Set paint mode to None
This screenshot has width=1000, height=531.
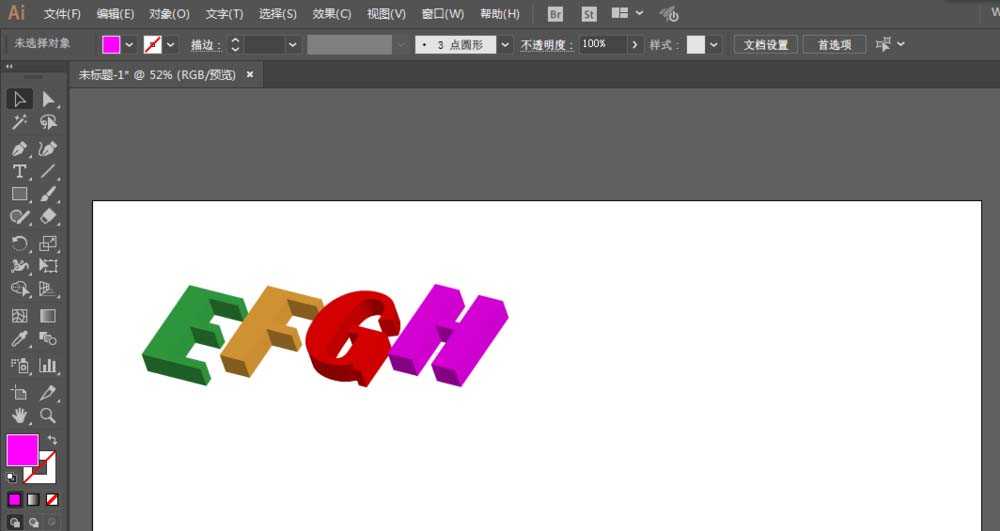click(52, 499)
